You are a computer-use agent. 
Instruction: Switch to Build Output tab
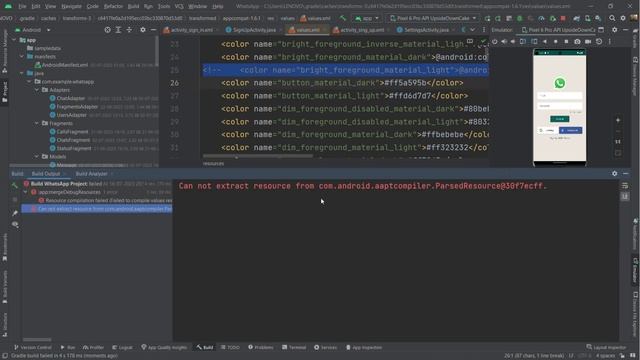[x=46, y=174]
